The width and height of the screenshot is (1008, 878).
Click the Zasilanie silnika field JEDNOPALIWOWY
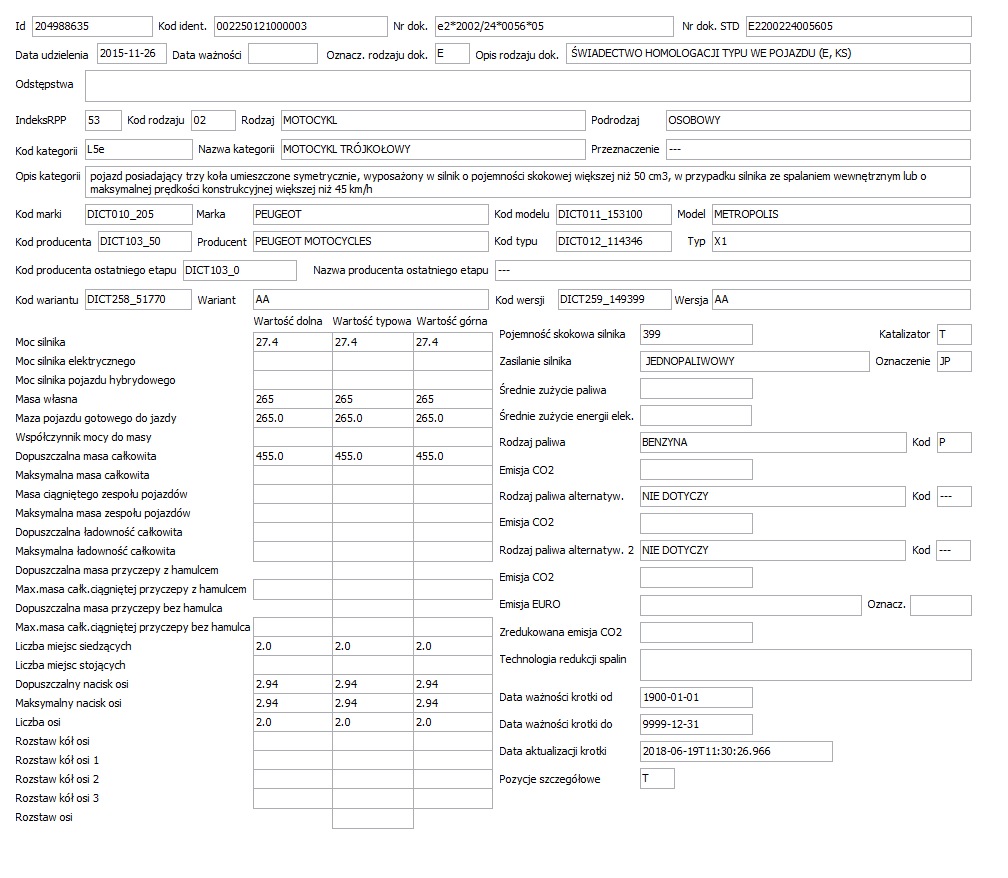(755, 361)
